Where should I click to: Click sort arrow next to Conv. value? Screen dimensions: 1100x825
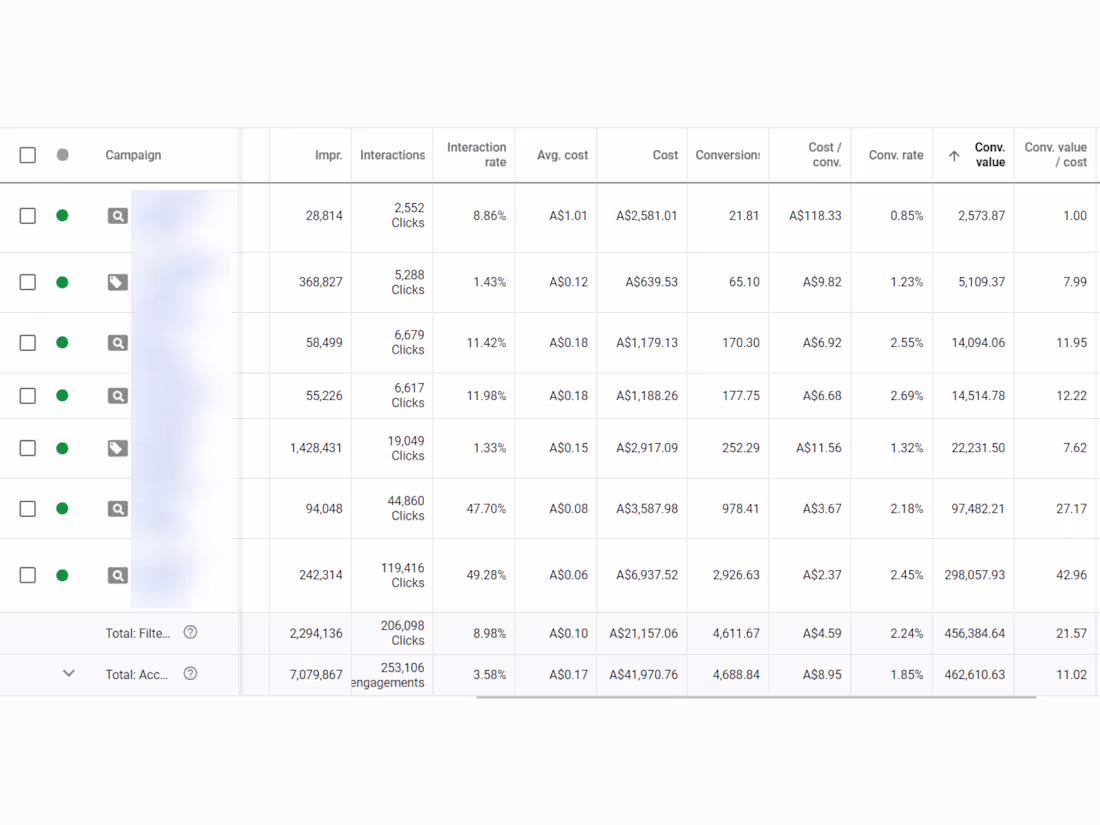click(954, 156)
